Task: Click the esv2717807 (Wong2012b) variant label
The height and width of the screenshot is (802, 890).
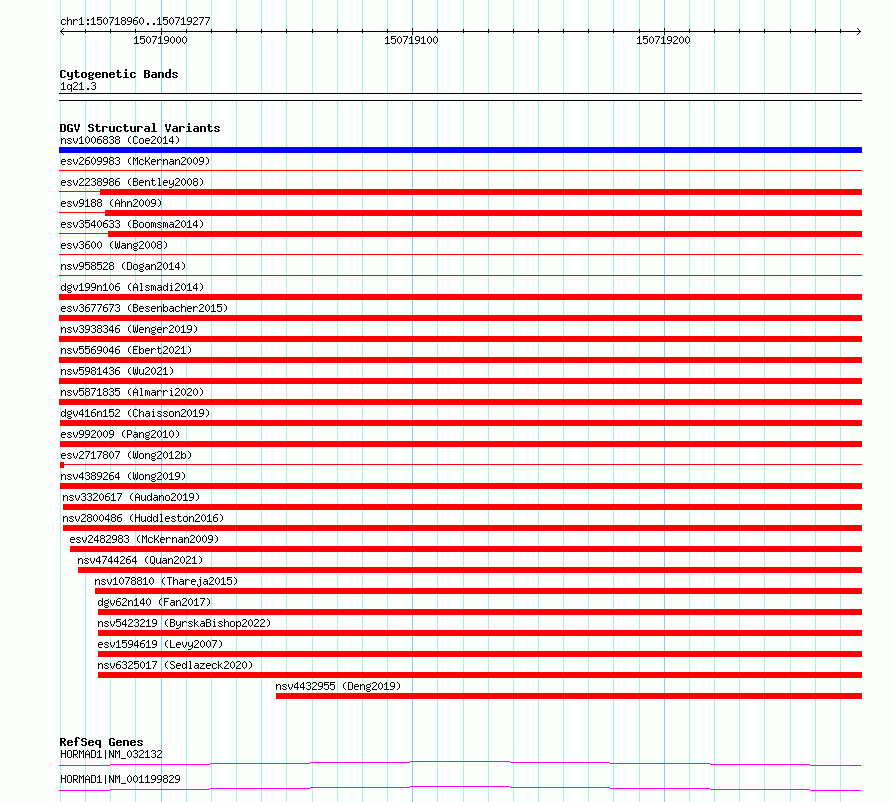Action: pyautogui.click(x=126, y=455)
